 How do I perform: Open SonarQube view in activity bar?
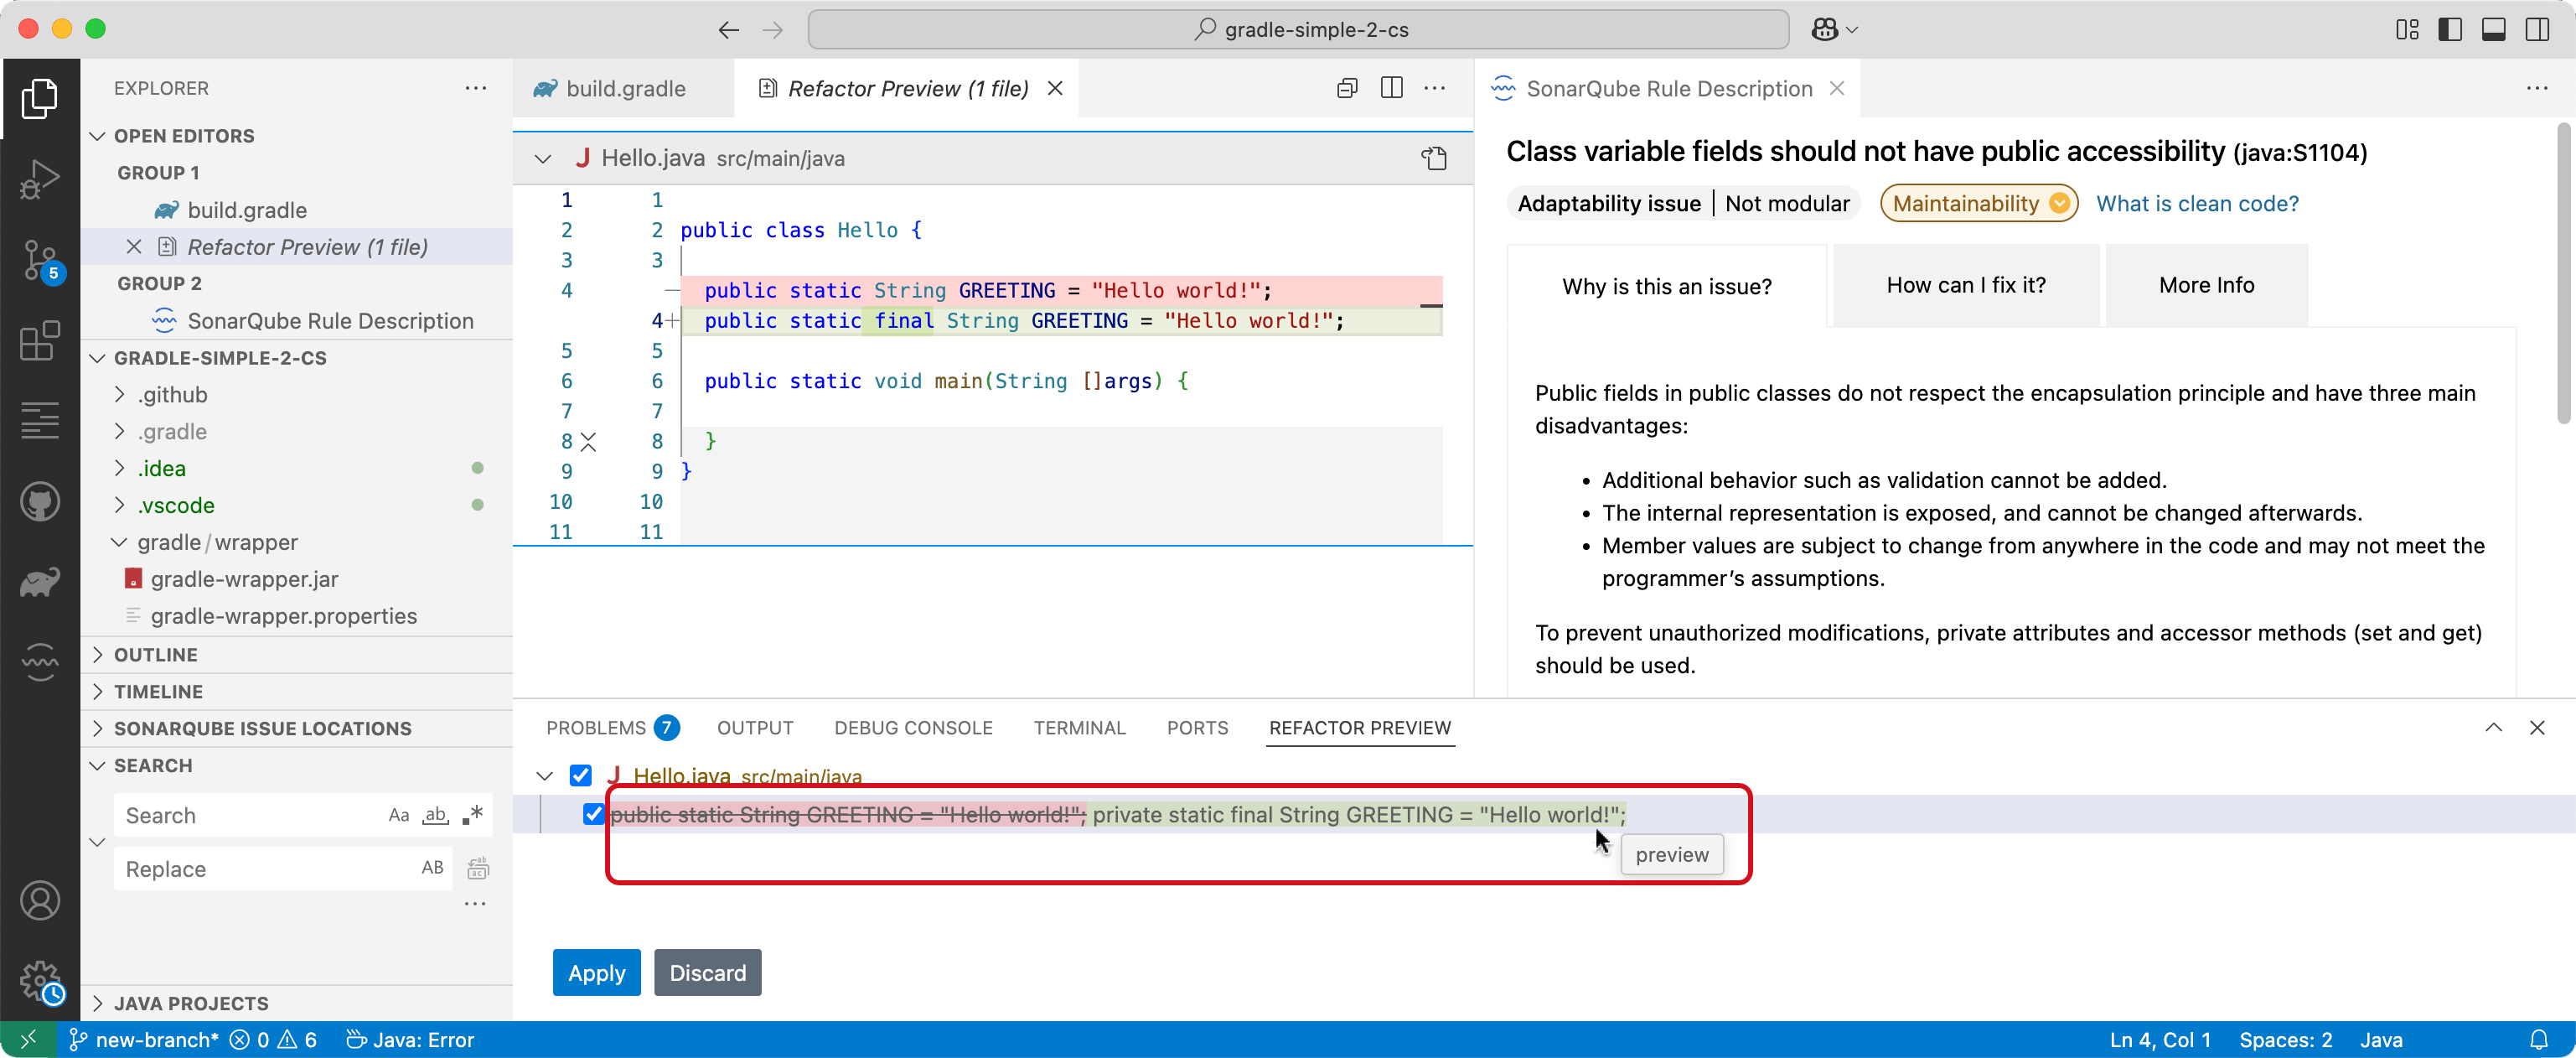40,661
